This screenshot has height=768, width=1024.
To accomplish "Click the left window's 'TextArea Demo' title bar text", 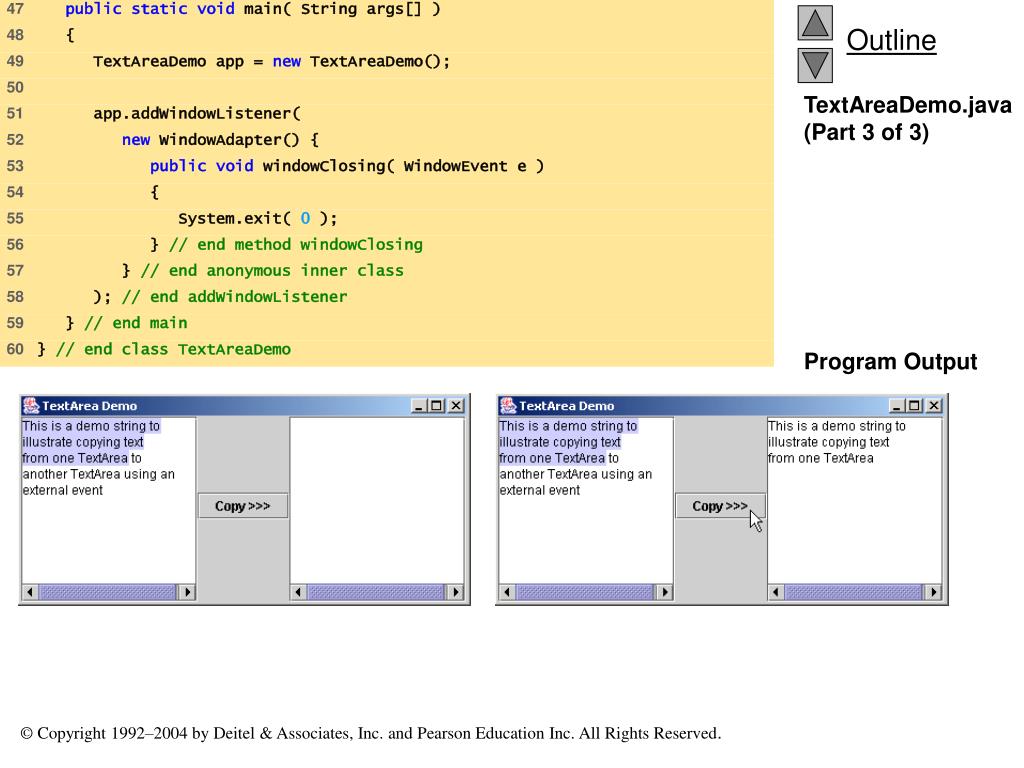I will pos(89,406).
